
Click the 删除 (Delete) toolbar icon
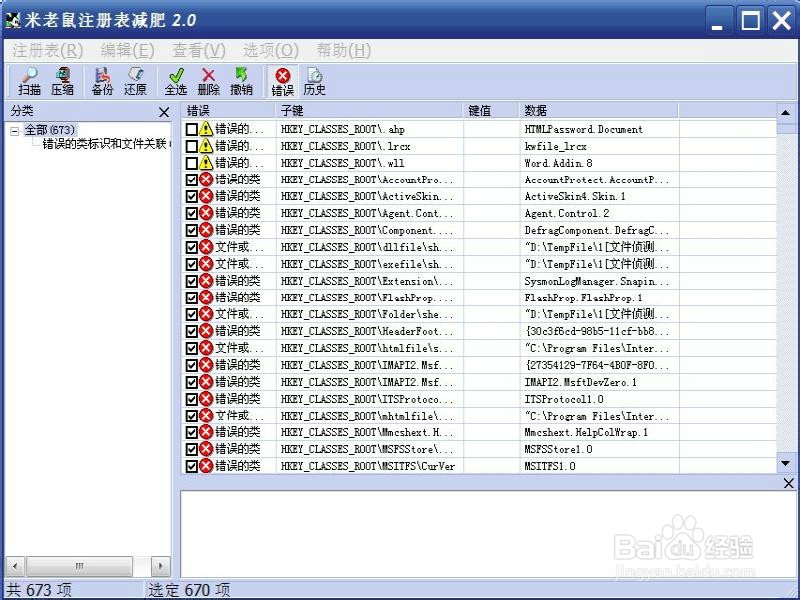coord(208,82)
